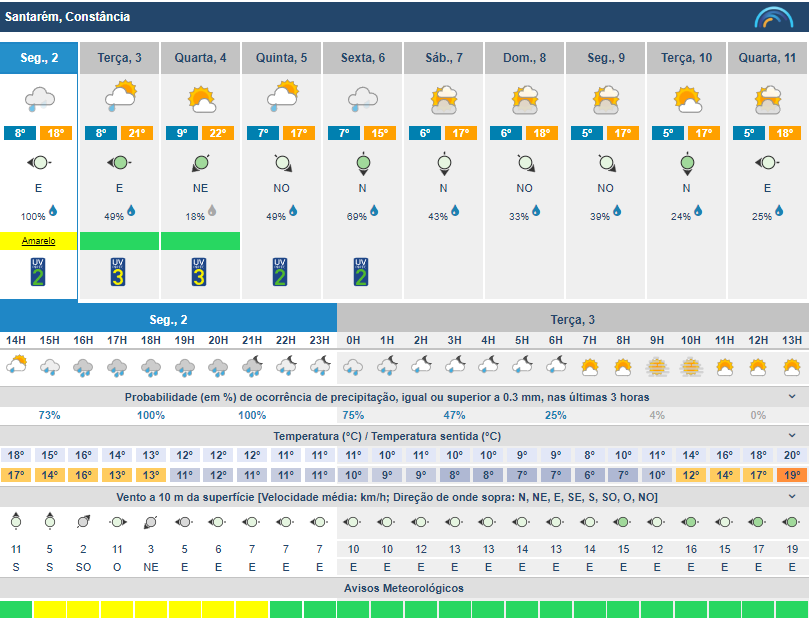
Task: Click the UV index 3 icon under Quarta, 4
Action: [200, 271]
